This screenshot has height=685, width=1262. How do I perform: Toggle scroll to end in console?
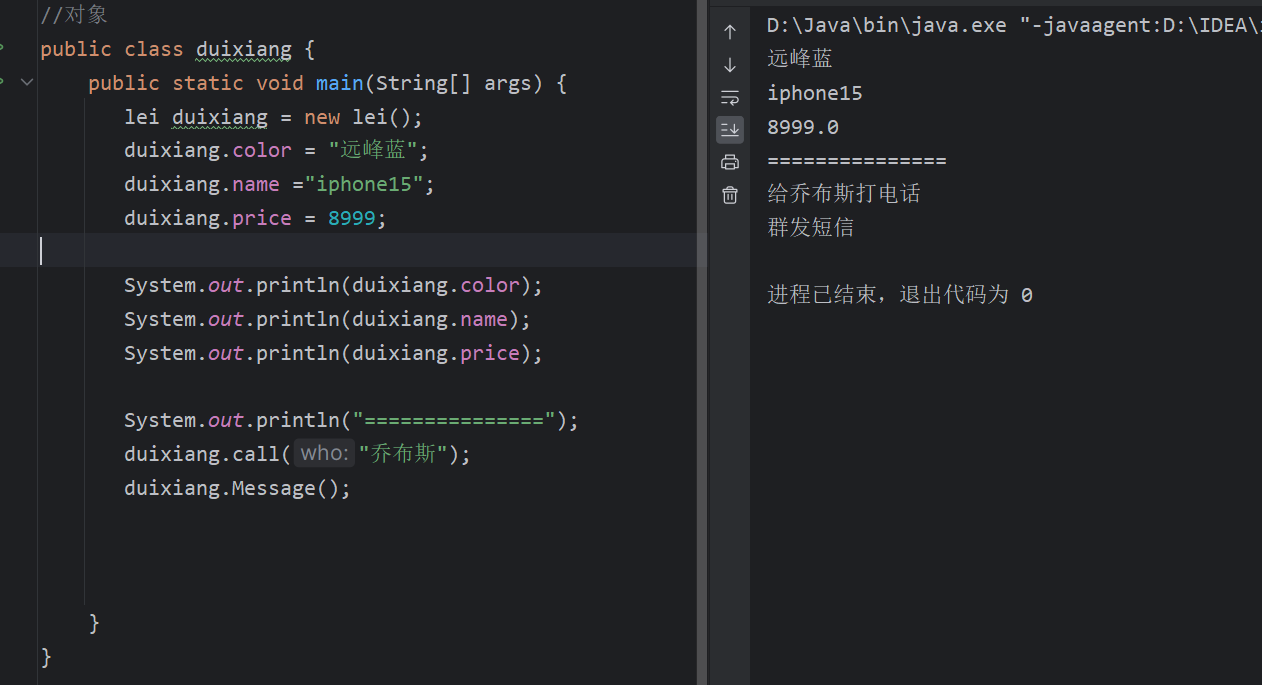(730, 129)
